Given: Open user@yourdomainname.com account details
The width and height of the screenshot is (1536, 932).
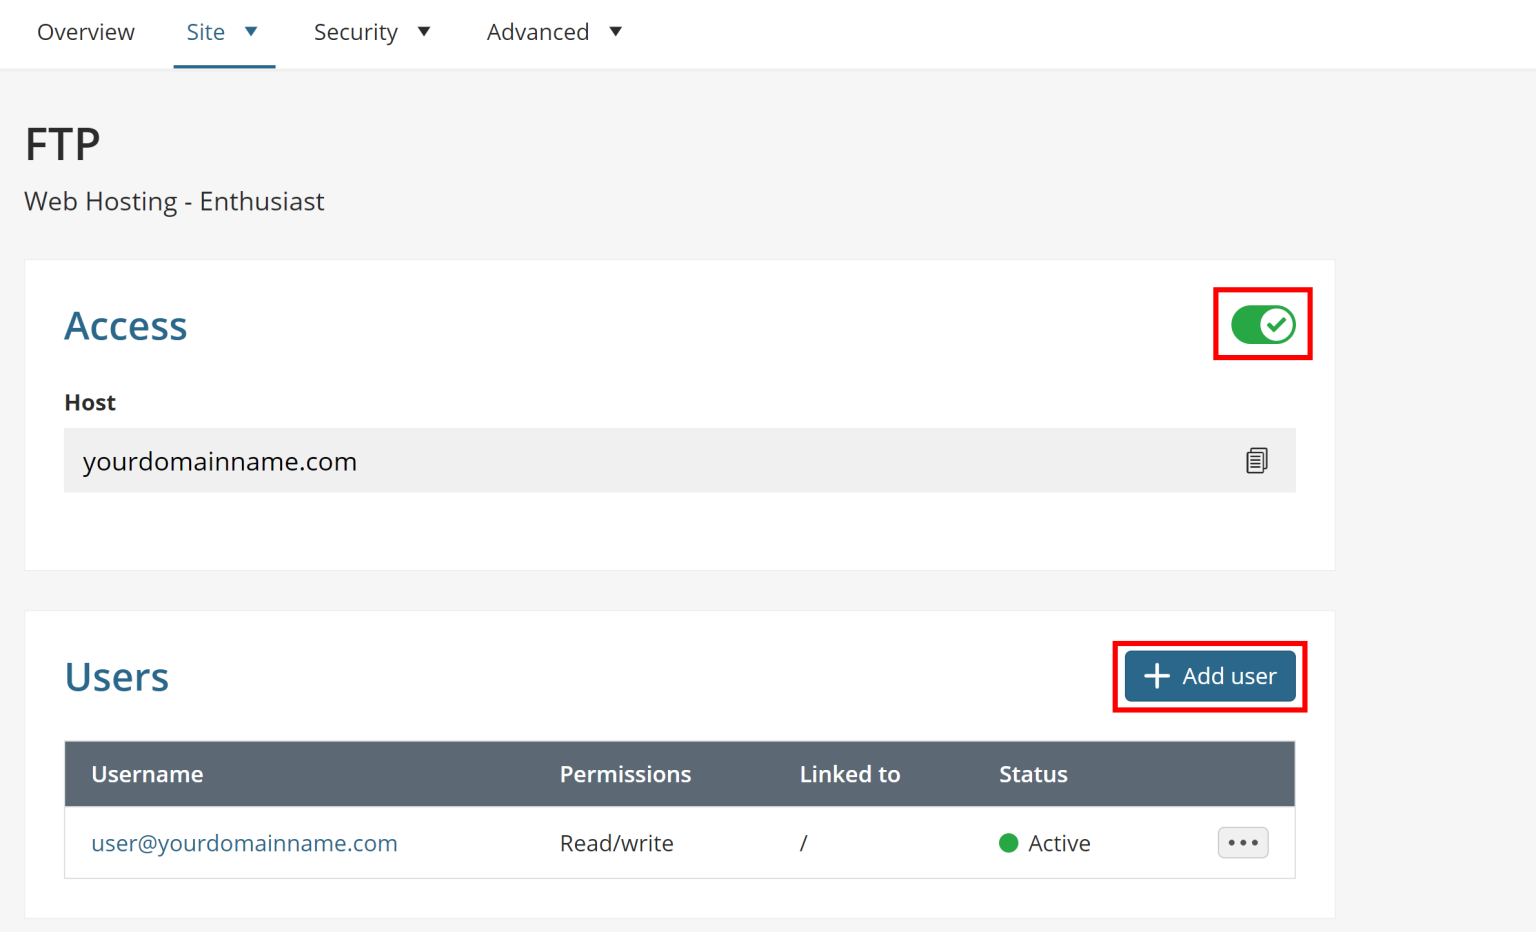Looking at the screenshot, I should [x=244, y=843].
